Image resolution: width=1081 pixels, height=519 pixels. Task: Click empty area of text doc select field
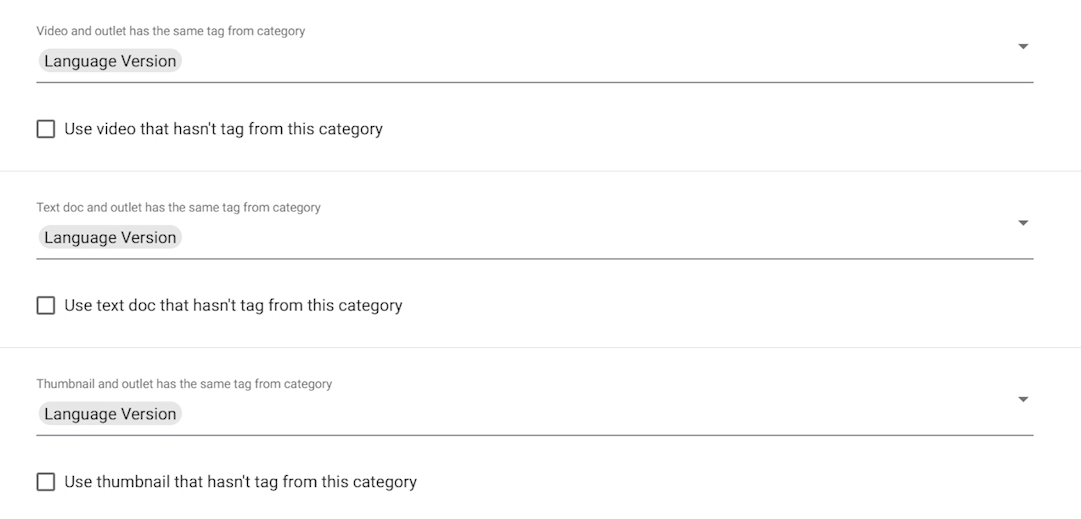tap(600, 238)
